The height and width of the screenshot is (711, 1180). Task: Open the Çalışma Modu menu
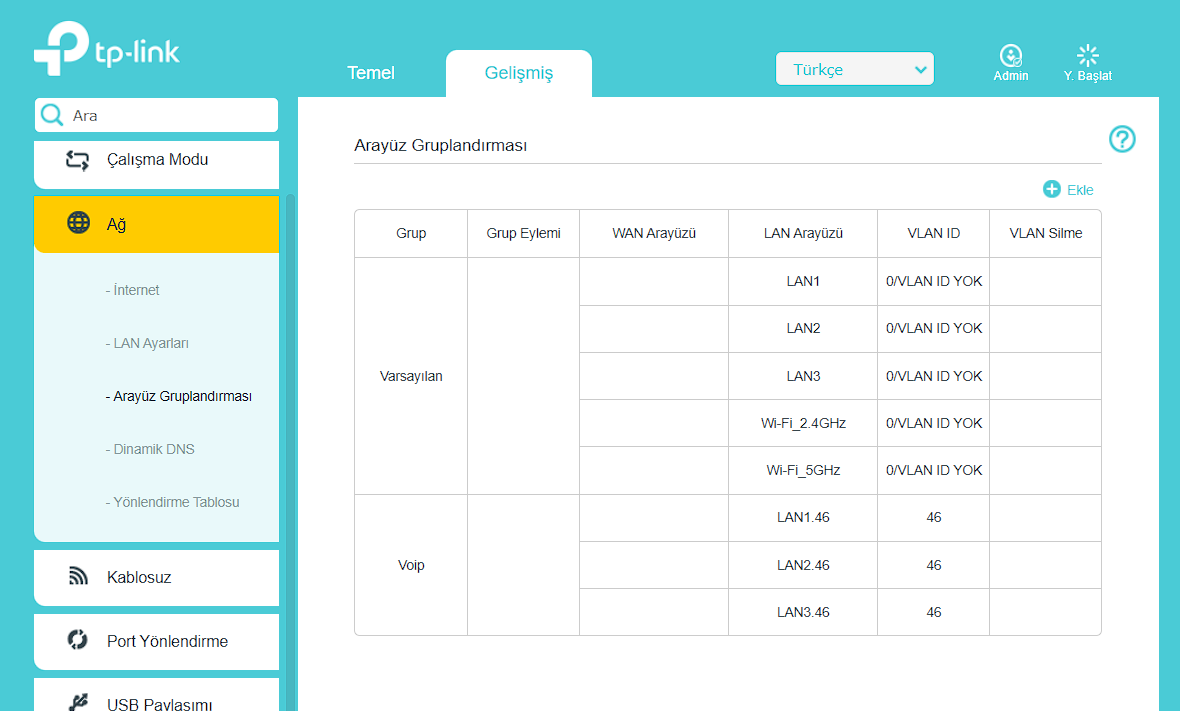pyautogui.click(x=157, y=163)
